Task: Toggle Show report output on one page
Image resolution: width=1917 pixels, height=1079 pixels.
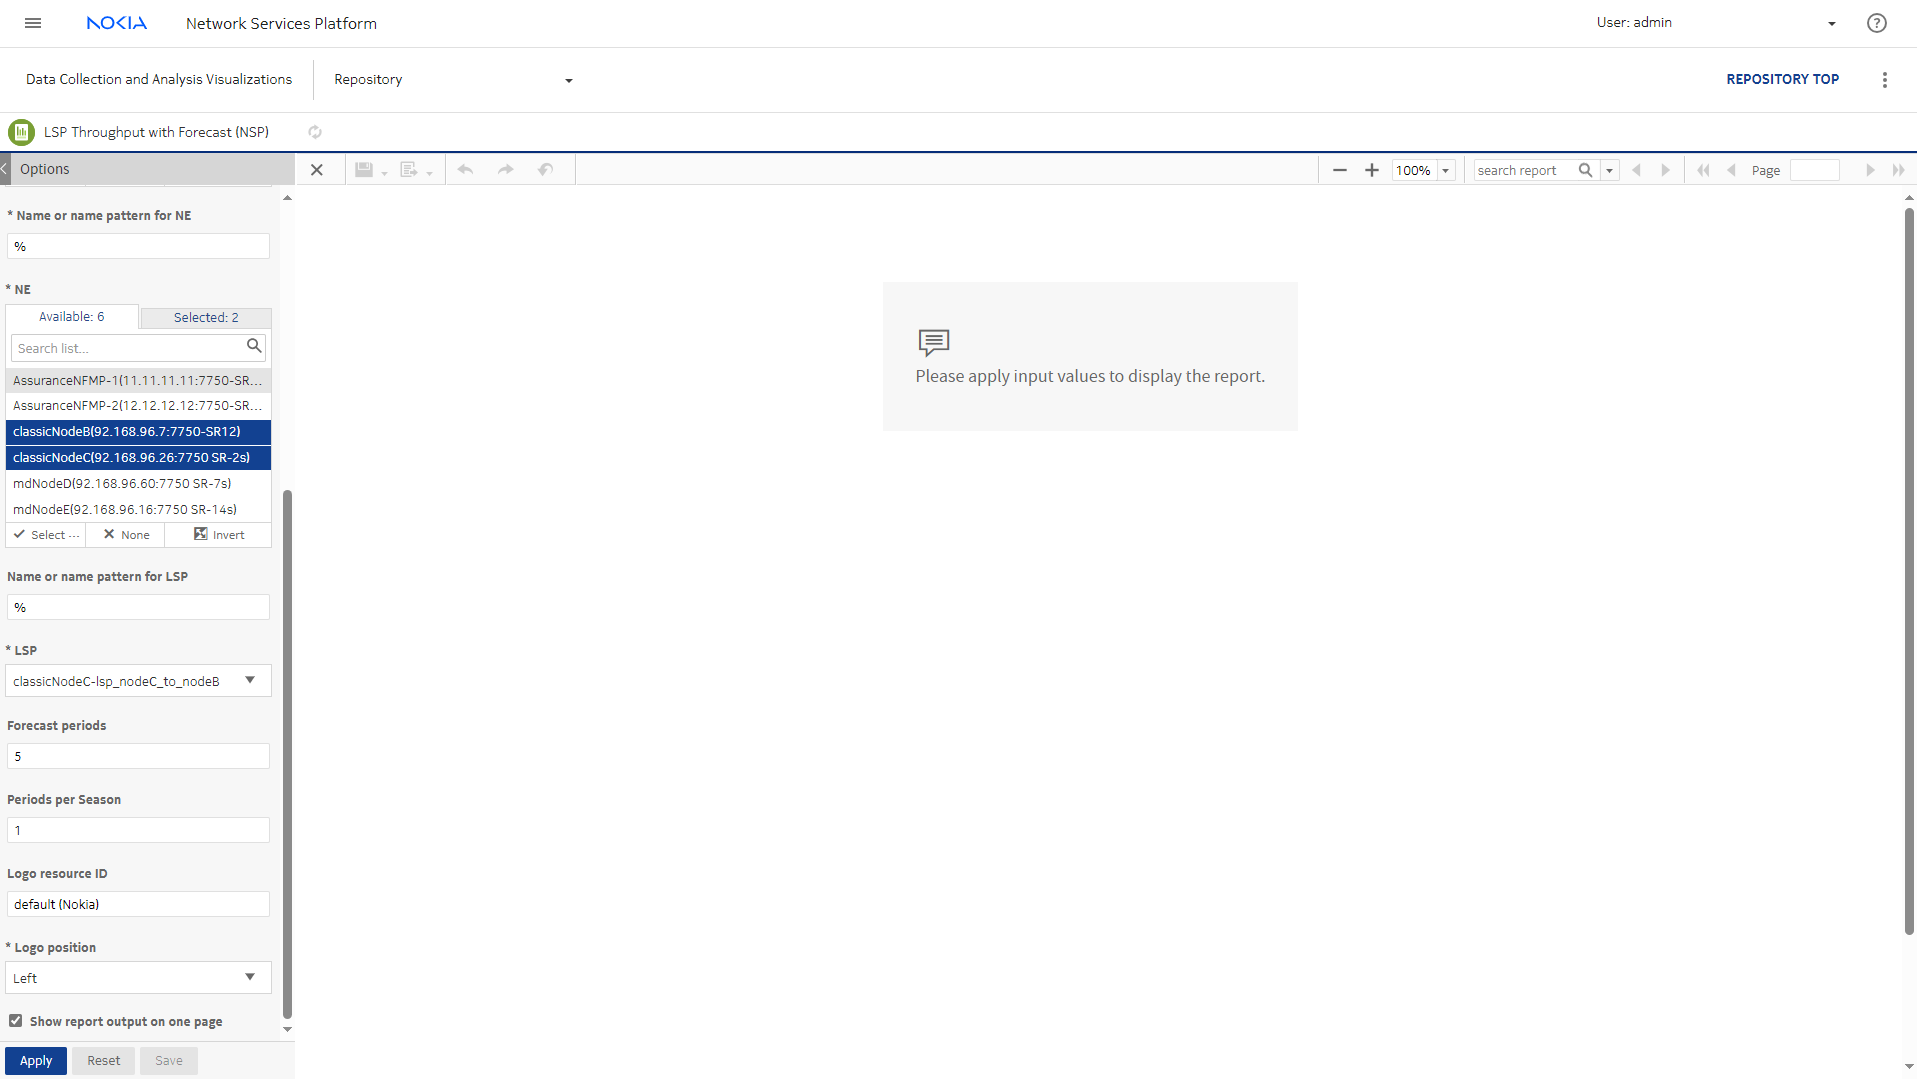Action: click(16, 1021)
